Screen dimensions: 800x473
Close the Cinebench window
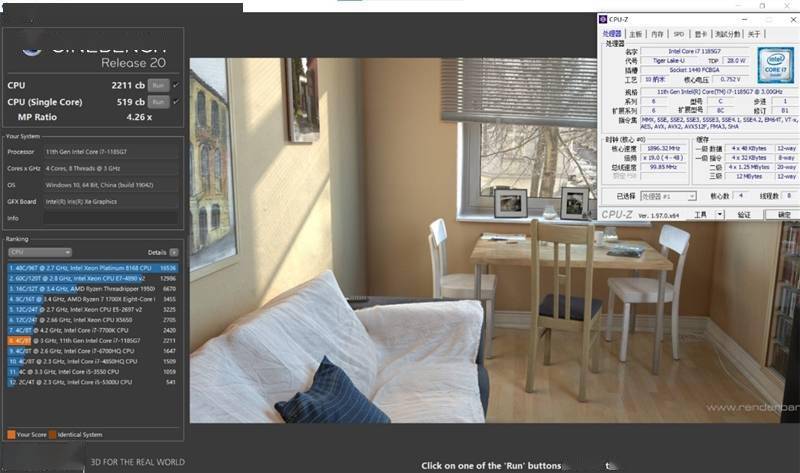pos(787,5)
